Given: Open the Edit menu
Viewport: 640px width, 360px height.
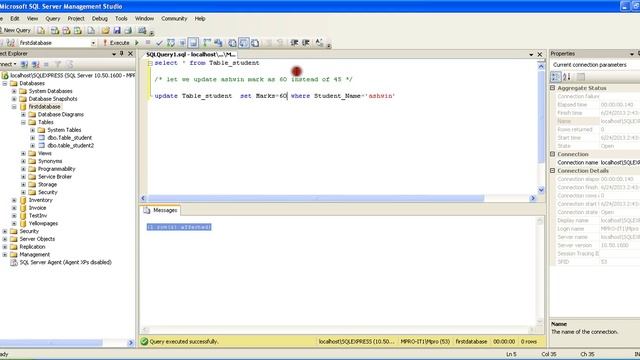Looking at the screenshot, I should click(15, 19).
